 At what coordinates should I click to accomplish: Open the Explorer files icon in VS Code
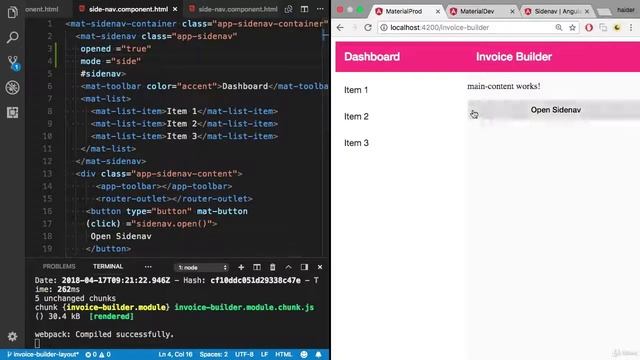point(12,13)
